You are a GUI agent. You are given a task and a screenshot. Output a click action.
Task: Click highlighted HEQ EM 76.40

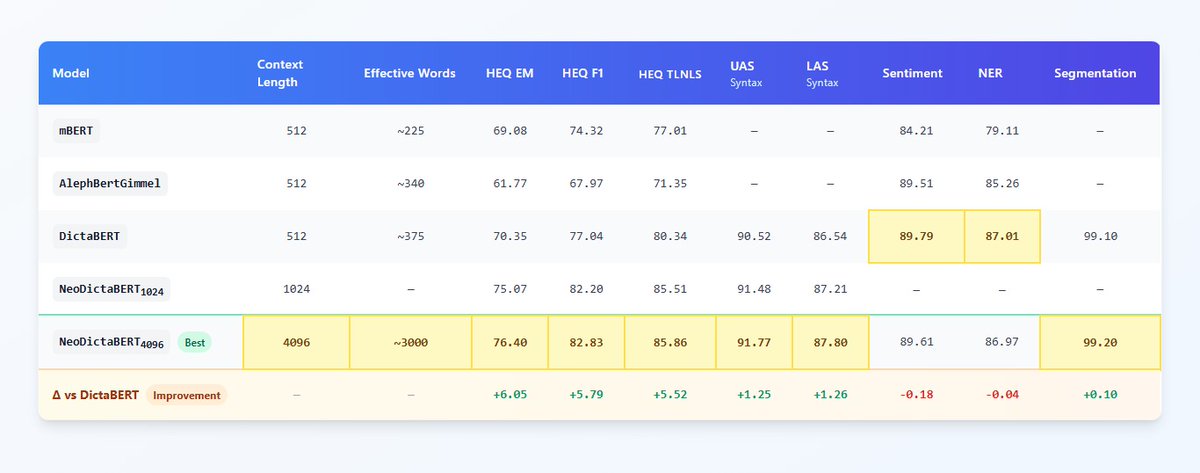(510, 342)
